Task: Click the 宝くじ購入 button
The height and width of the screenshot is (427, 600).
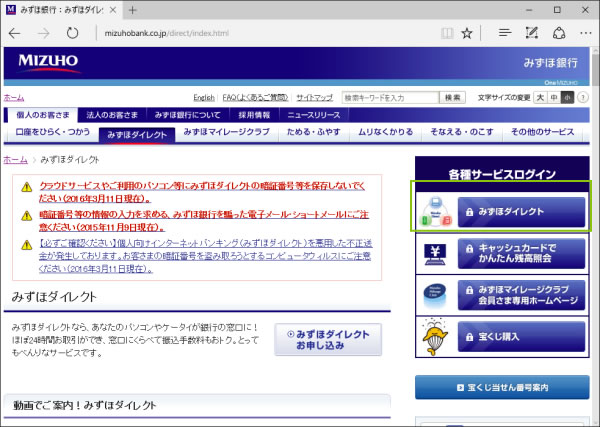Action: click(x=521, y=337)
